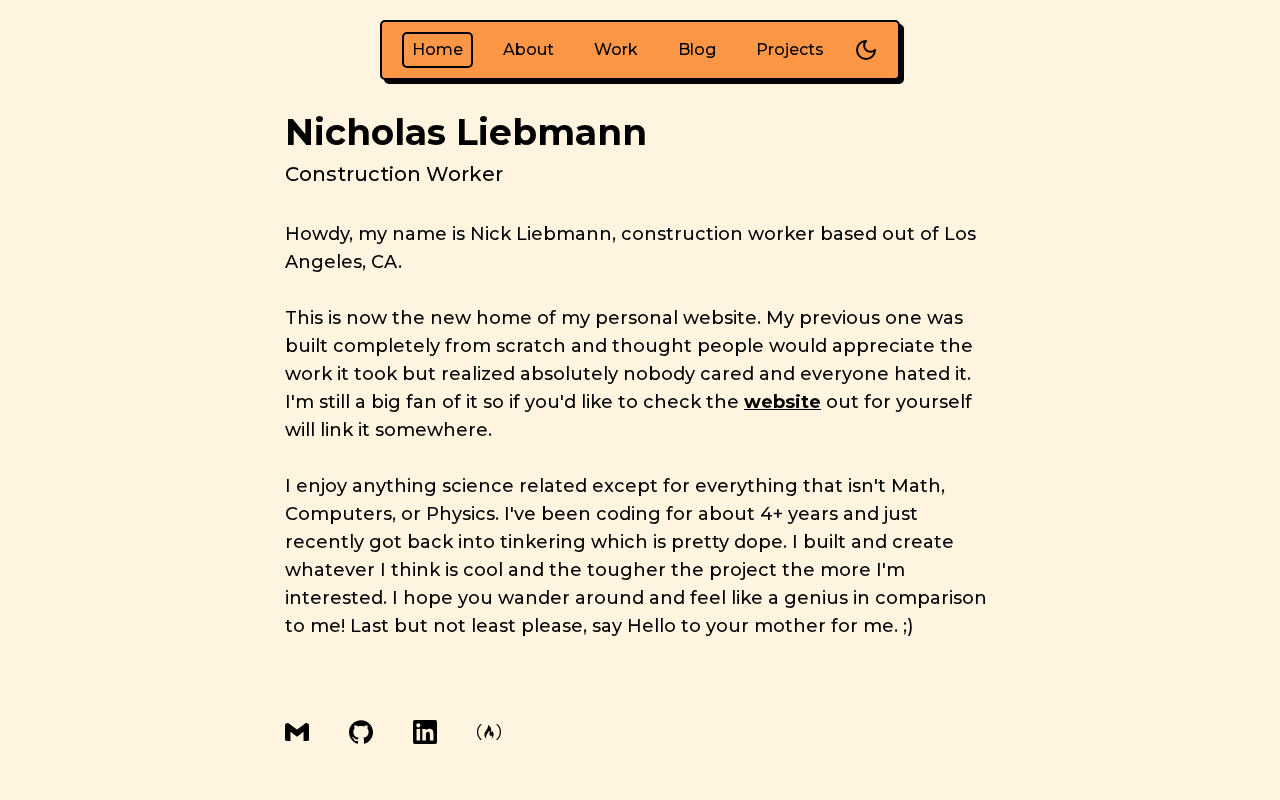Select Projects in the navigation bar
The image size is (1280, 800).
click(x=790, y=50)
